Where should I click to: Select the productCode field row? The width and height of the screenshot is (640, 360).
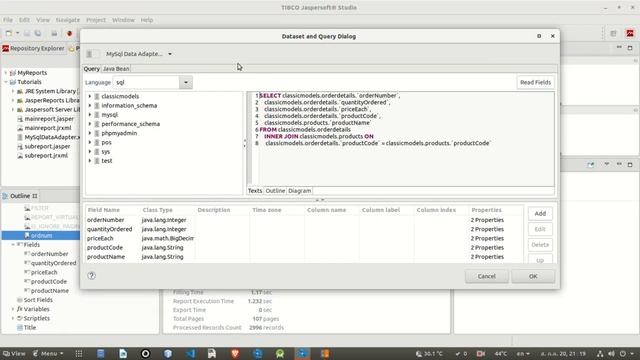pyautogui.click(x=304, y=248)
